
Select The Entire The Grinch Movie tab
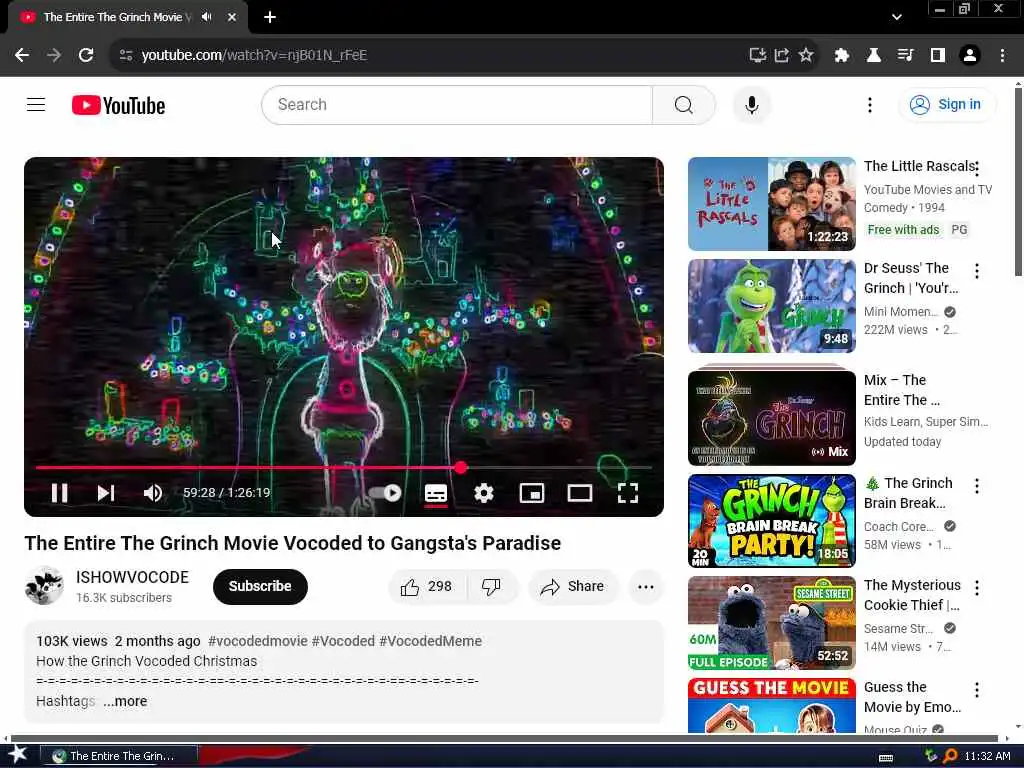pos(127,18)
